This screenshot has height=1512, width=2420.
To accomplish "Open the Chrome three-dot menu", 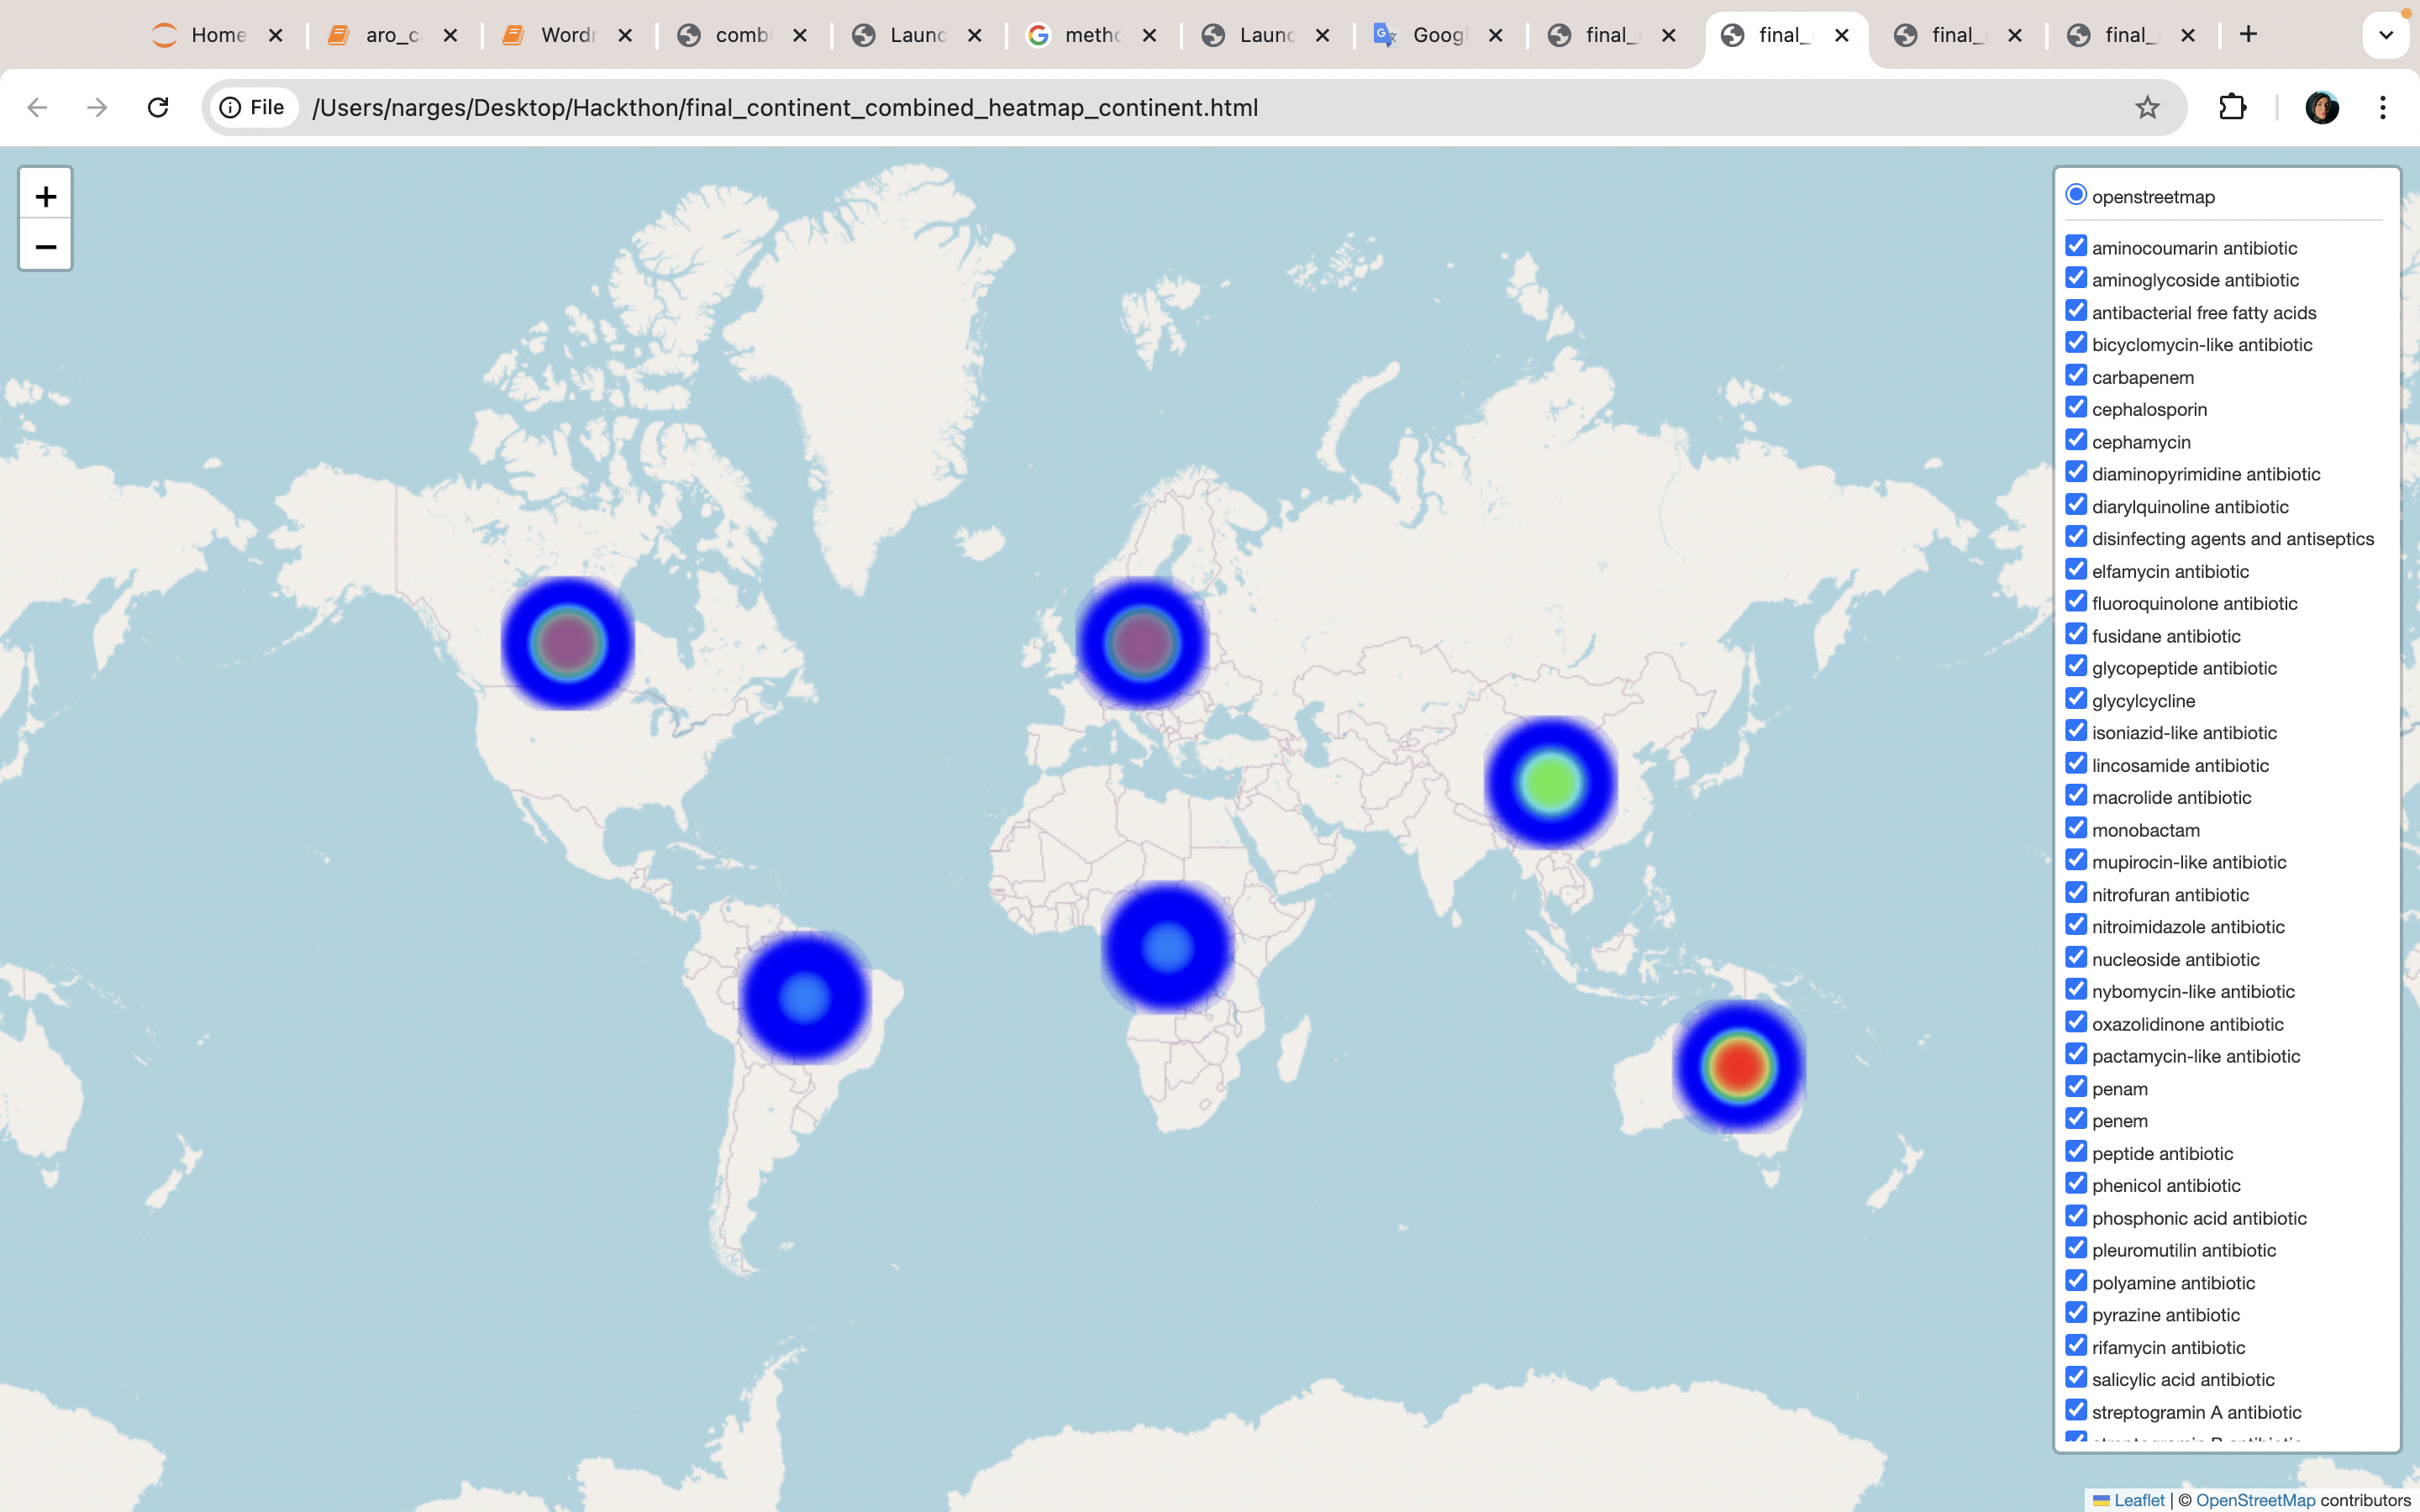I will 2383,107.
